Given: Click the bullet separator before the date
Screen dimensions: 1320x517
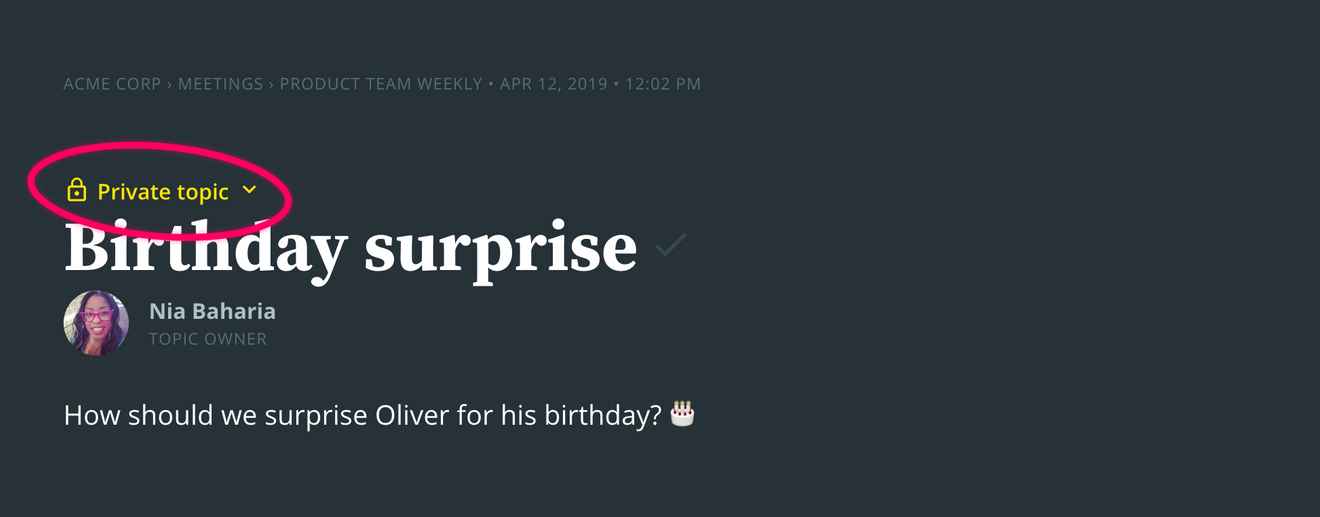Looking at the screenshot, I should [491, 84].
